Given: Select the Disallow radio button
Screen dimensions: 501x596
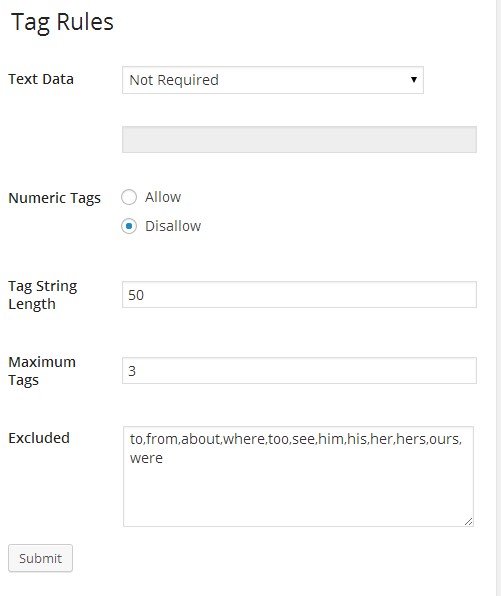Looking at the screenshot, I should 129,226.
